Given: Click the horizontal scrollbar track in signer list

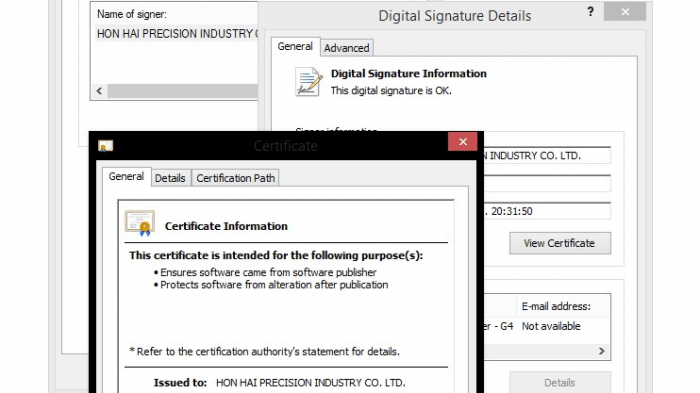Looking at the screenshot, I should tap(183, 91).
